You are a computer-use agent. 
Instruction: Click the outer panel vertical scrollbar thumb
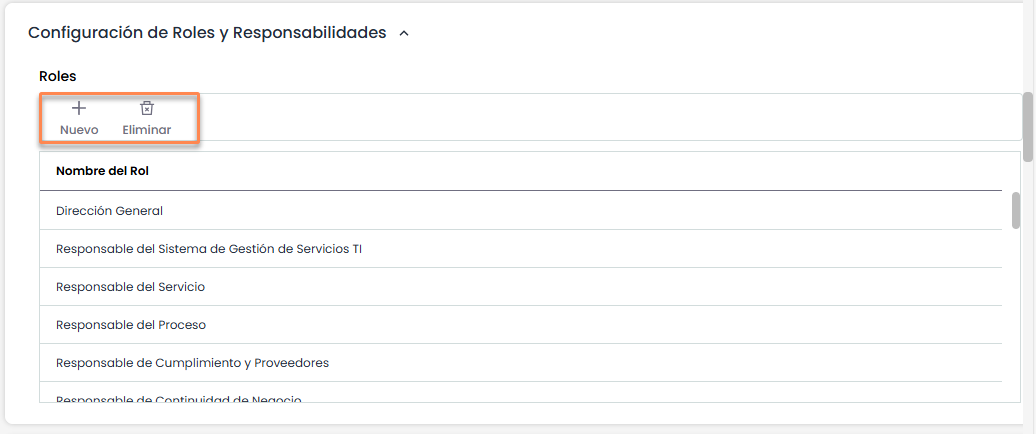pyautogui.click(x=1028, y=125)
